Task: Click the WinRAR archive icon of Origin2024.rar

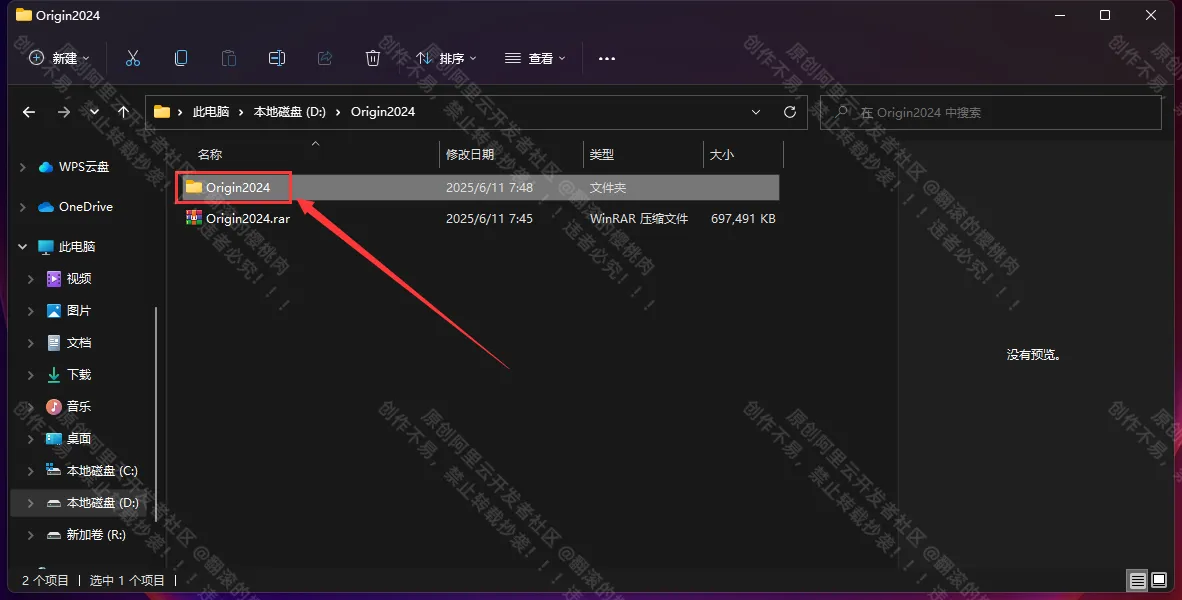Action: [194, 218]
